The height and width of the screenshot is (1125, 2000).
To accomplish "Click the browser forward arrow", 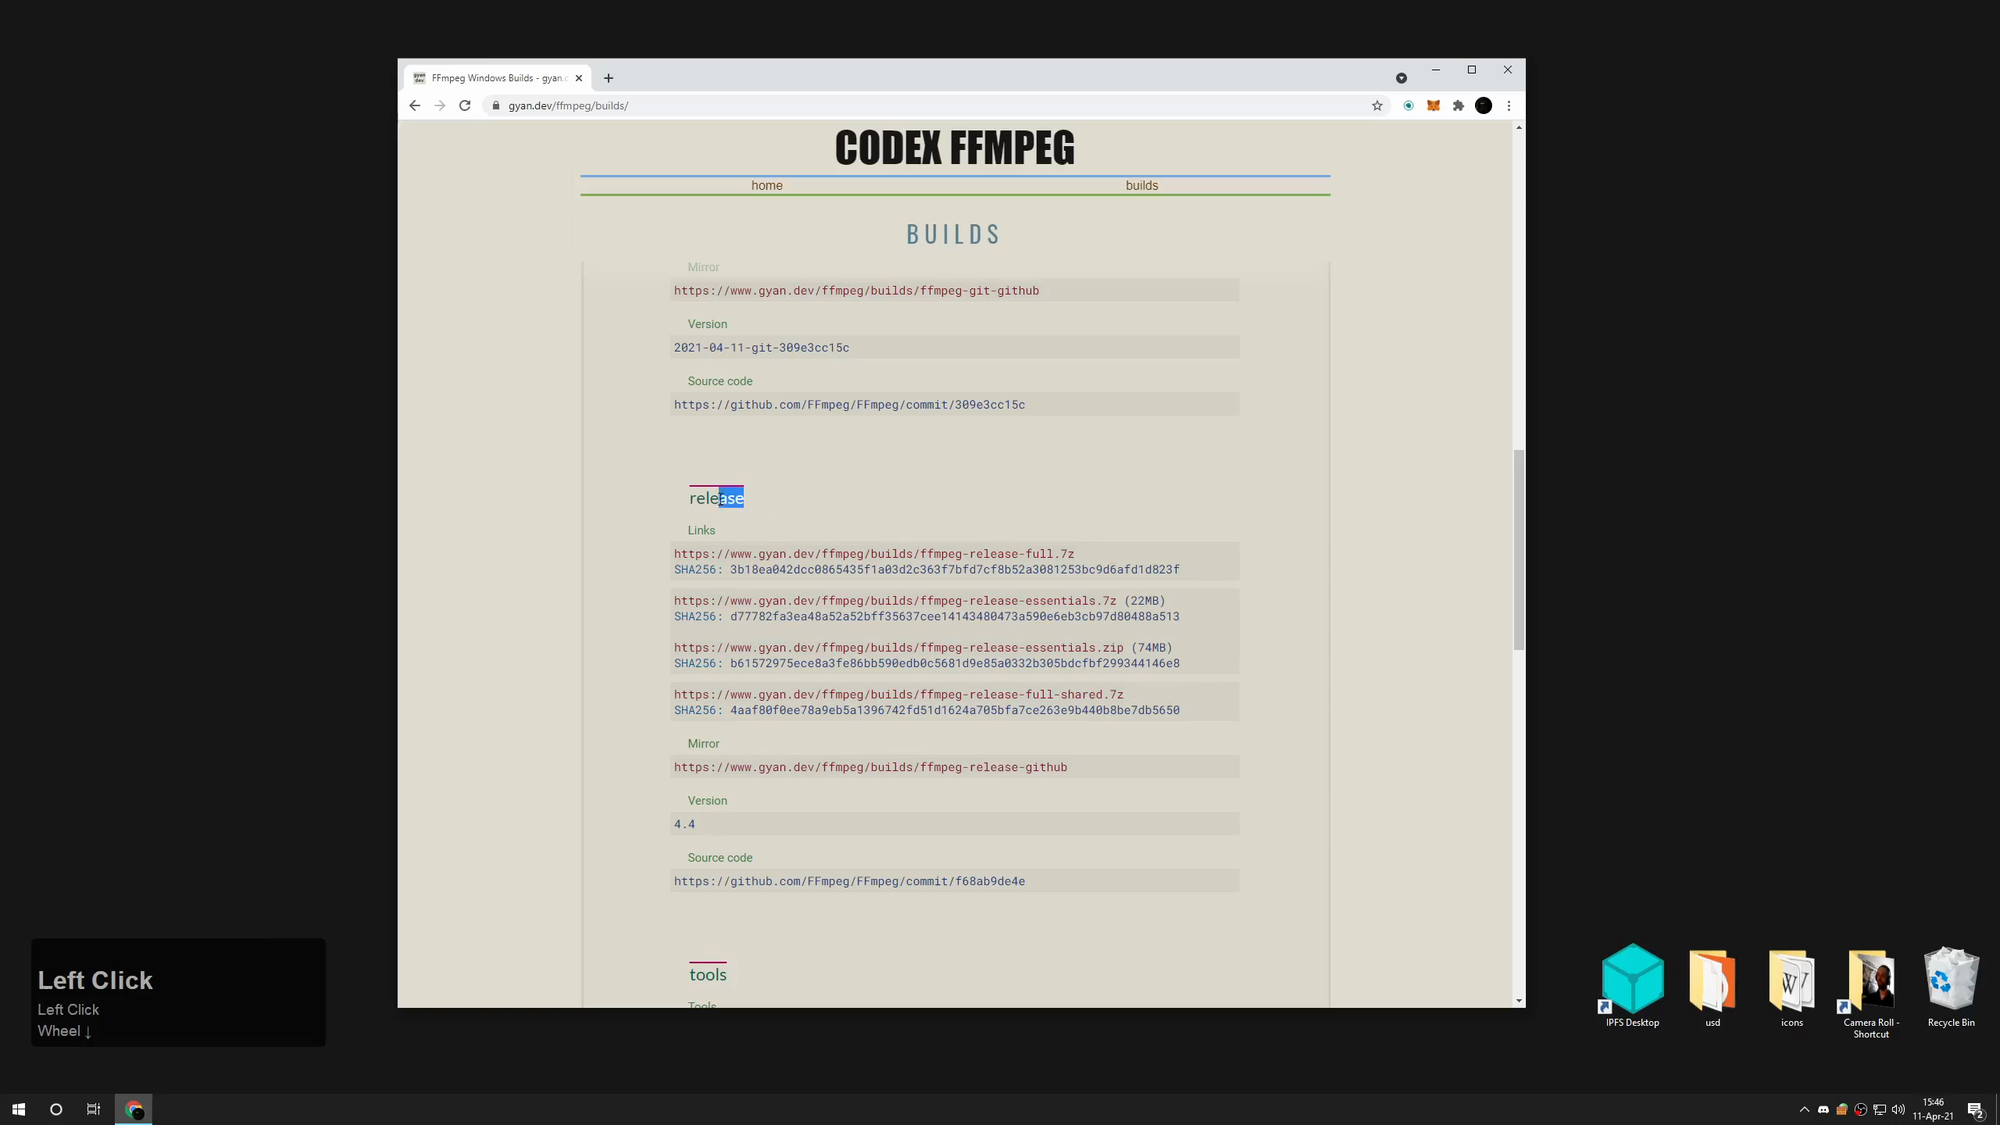I will click(x=440, y=106).
